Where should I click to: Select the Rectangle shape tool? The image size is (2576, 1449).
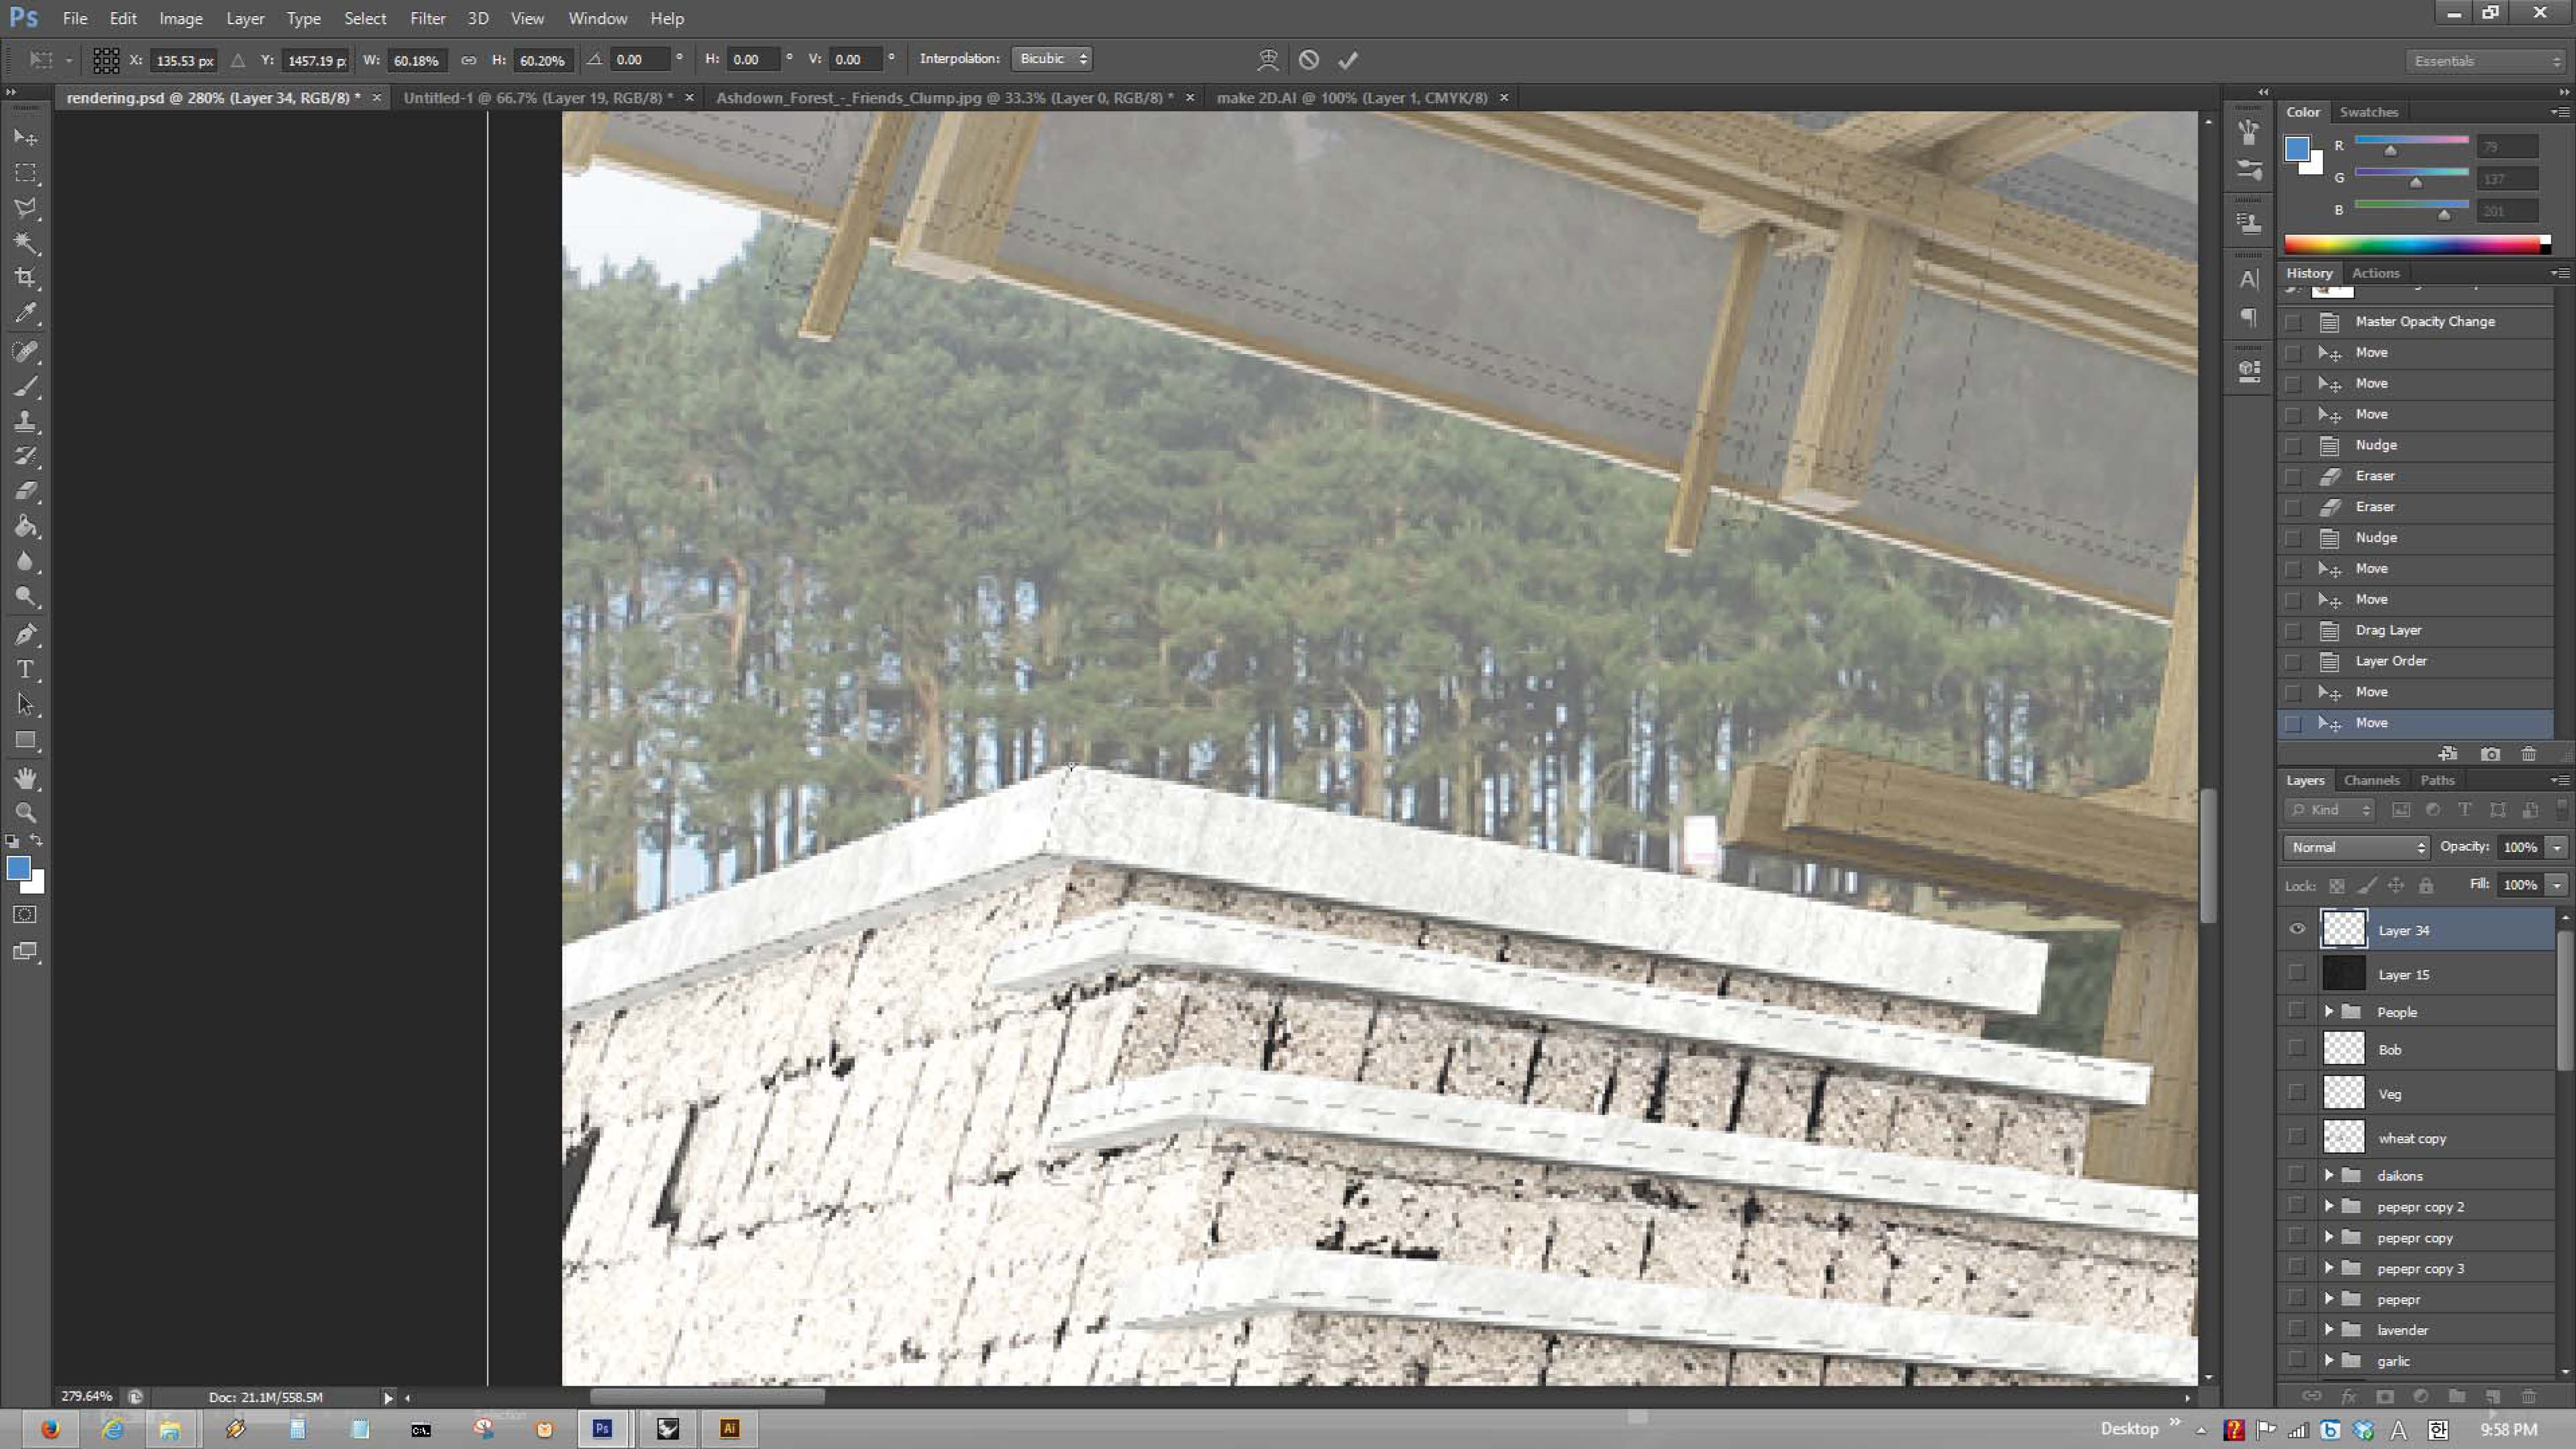tap(26, 741)
